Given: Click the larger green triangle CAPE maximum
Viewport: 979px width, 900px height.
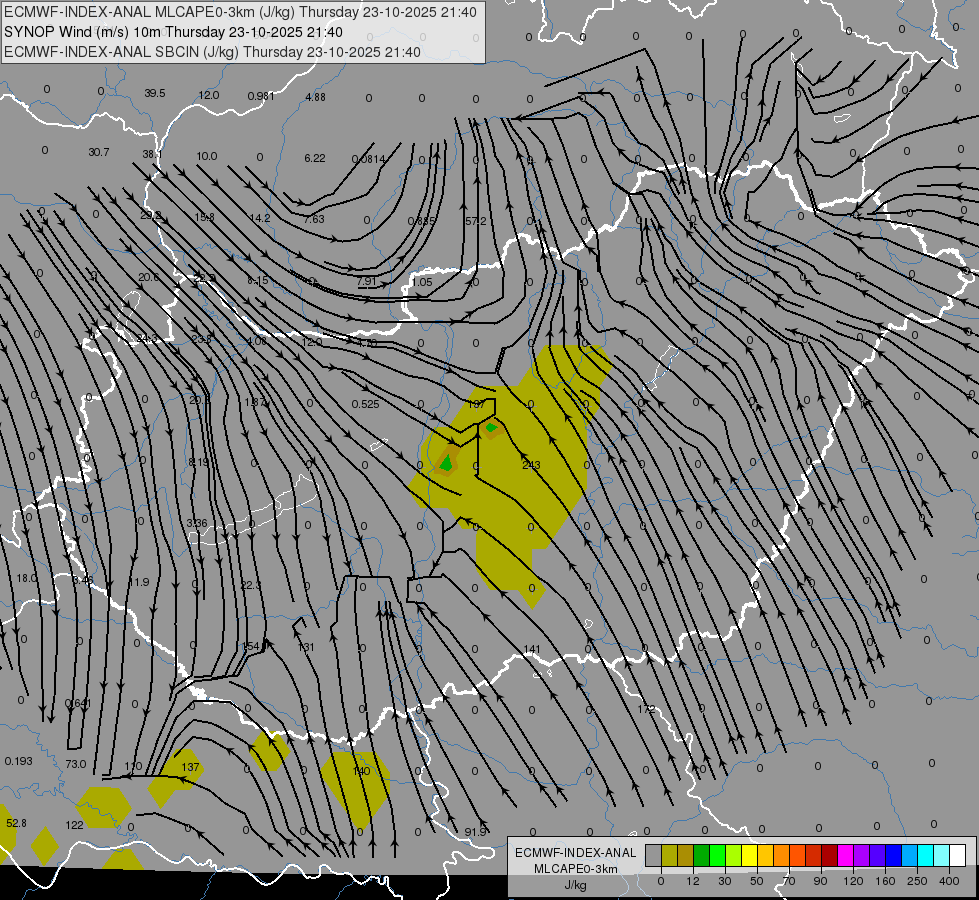Looking at the screenshot, I should pos(446,463).
